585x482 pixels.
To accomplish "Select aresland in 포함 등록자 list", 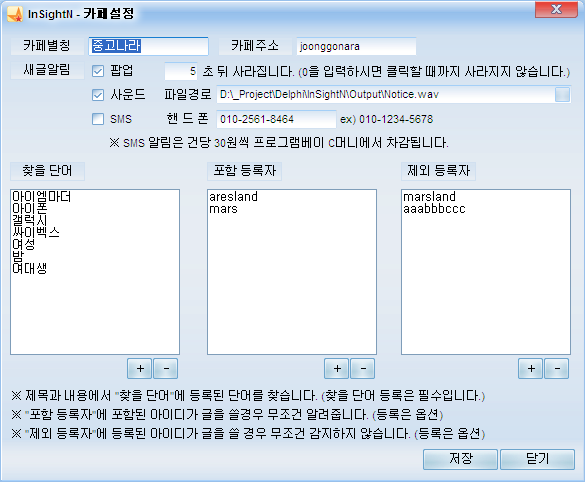I will point(234,197).
